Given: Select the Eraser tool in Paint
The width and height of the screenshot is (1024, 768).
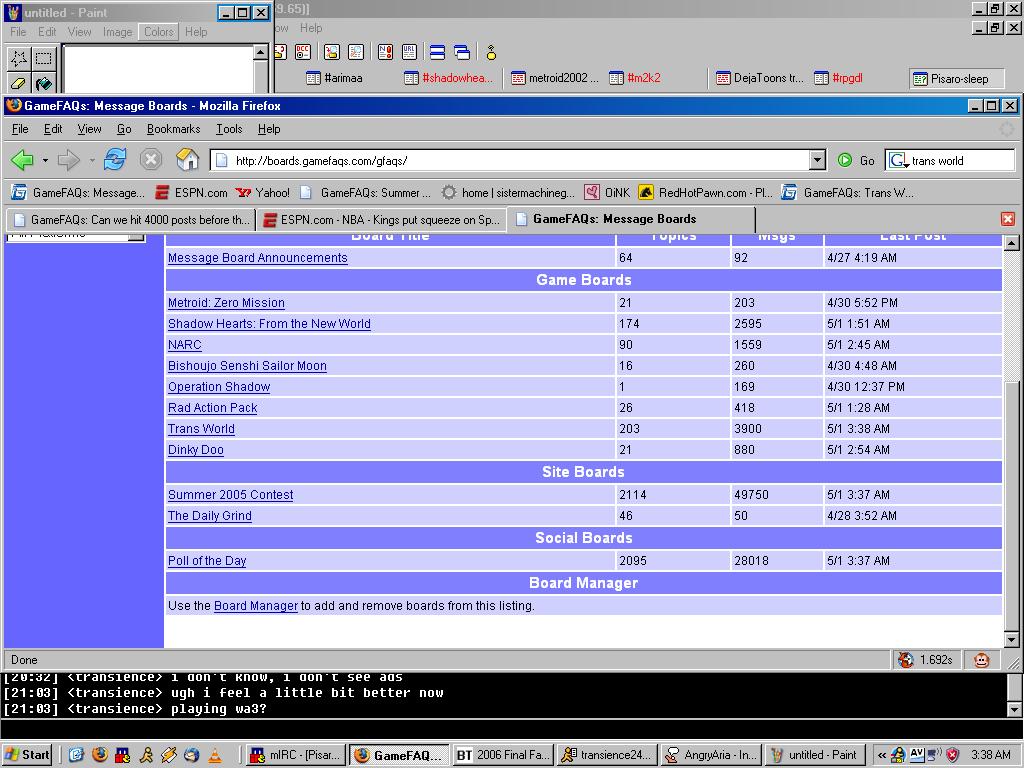Looking at the screenshot, I should [18, 84].
